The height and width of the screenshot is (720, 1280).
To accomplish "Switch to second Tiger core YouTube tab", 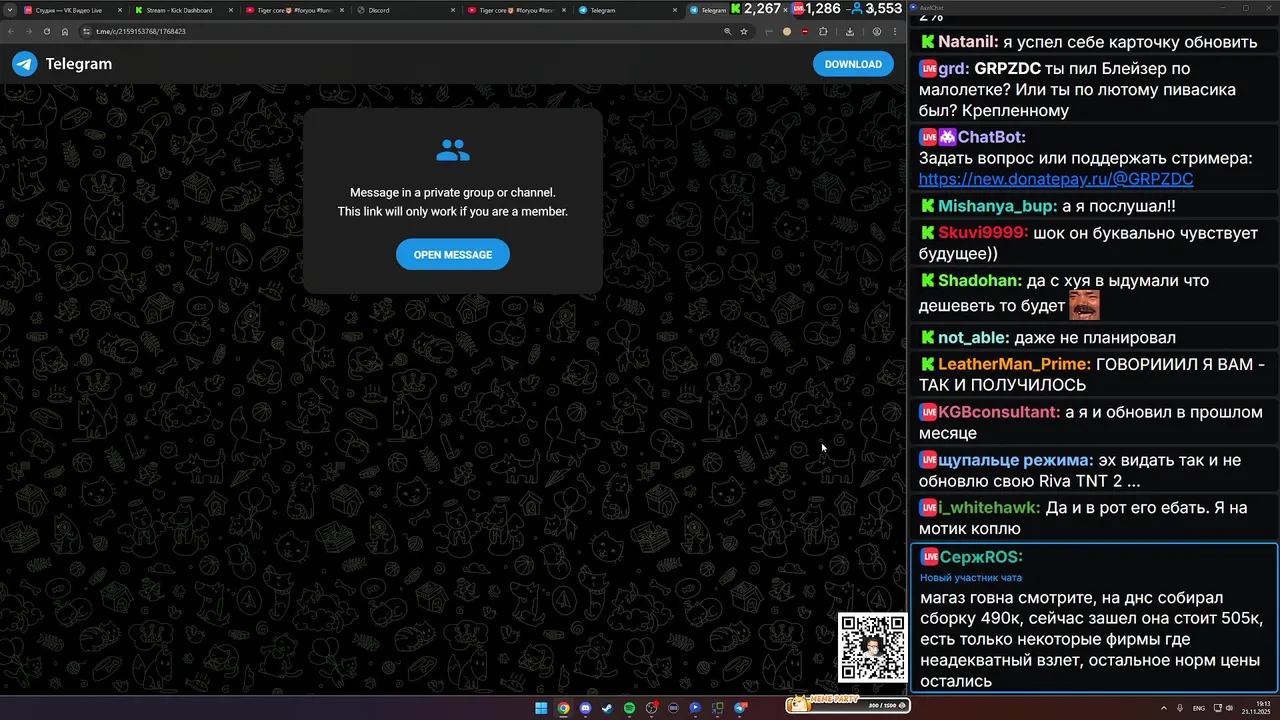I will 515,10.
